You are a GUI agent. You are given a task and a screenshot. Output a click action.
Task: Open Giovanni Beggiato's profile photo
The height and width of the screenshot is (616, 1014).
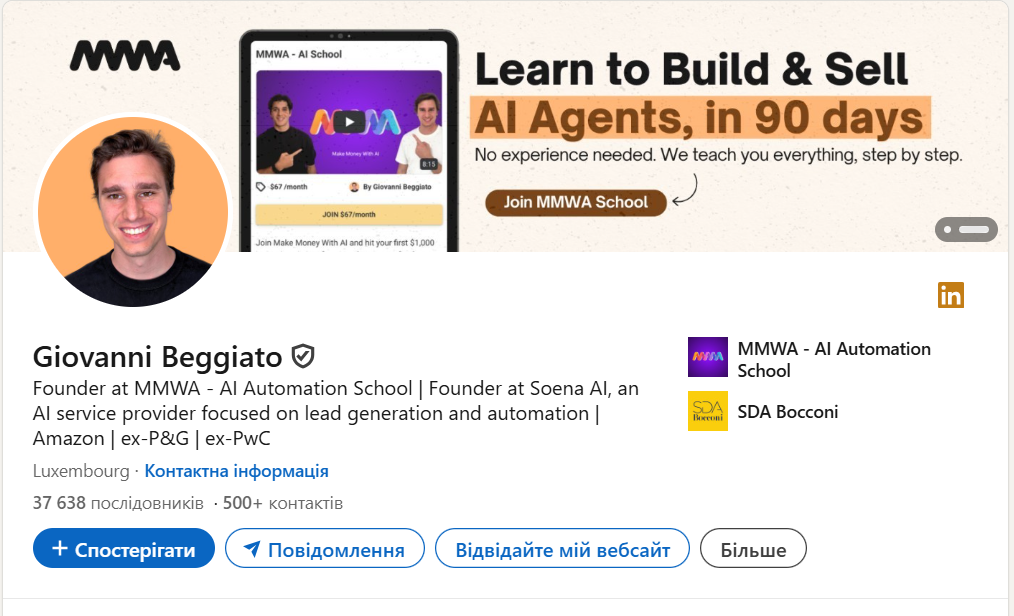(133, 211)
